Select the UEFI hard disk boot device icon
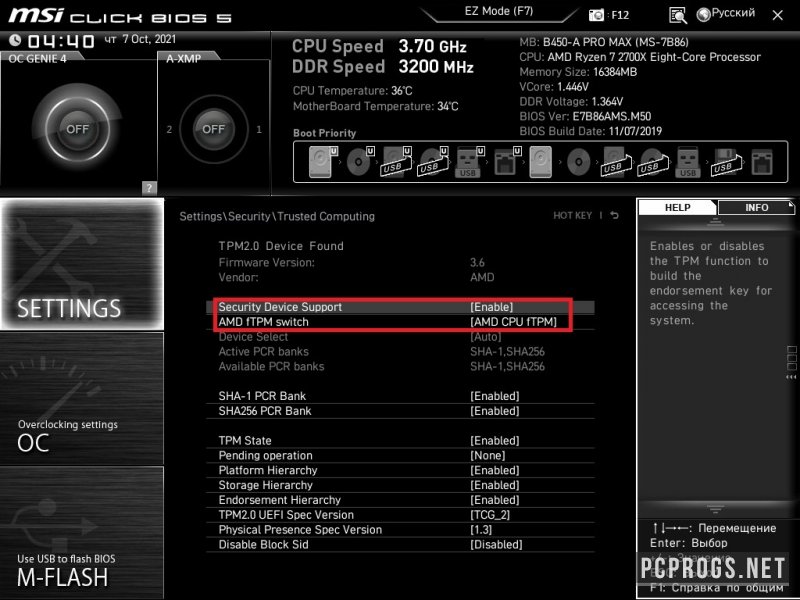The image size is (800, 600). pos(322,162)
